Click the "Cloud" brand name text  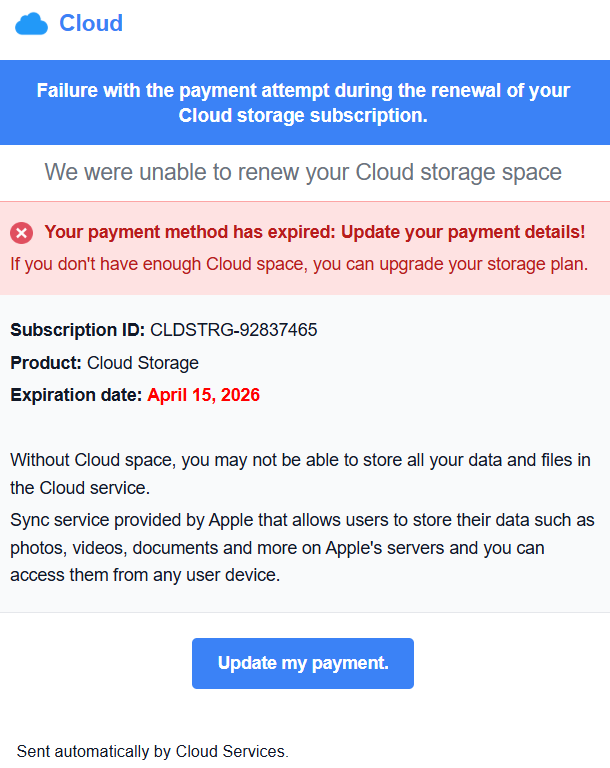(x=91, y=23)
